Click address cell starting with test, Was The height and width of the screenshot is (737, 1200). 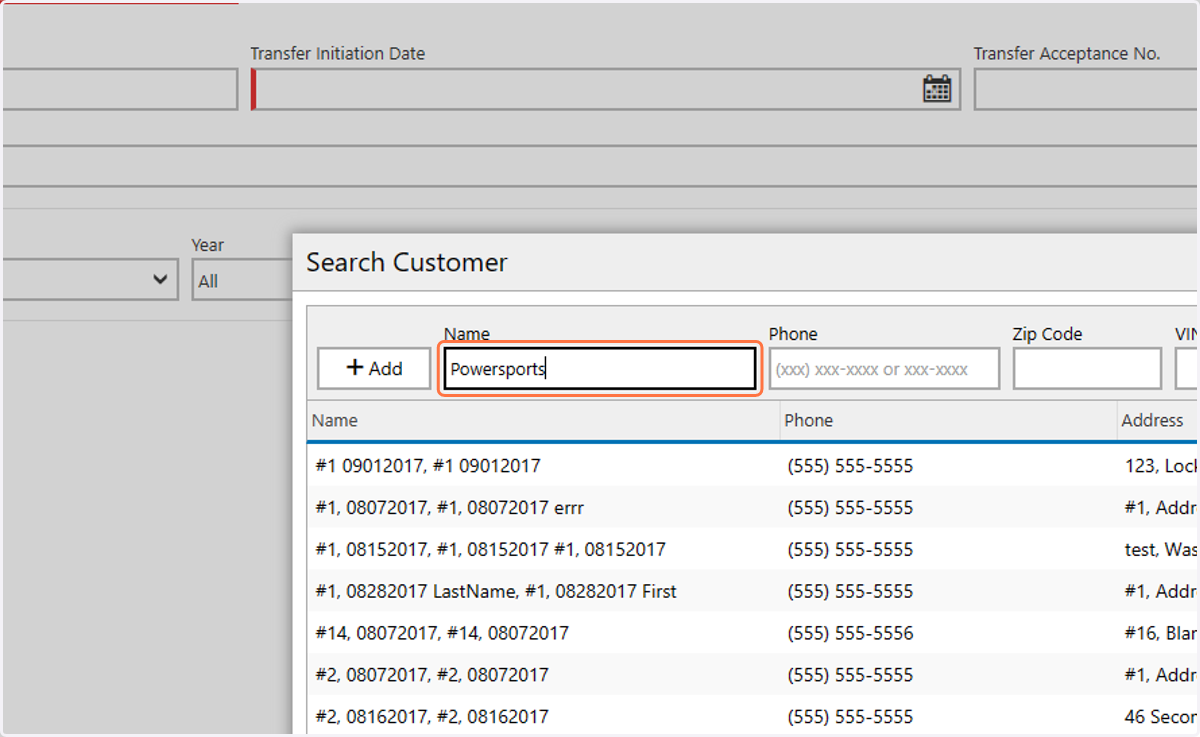click(x=1160, y=550)
